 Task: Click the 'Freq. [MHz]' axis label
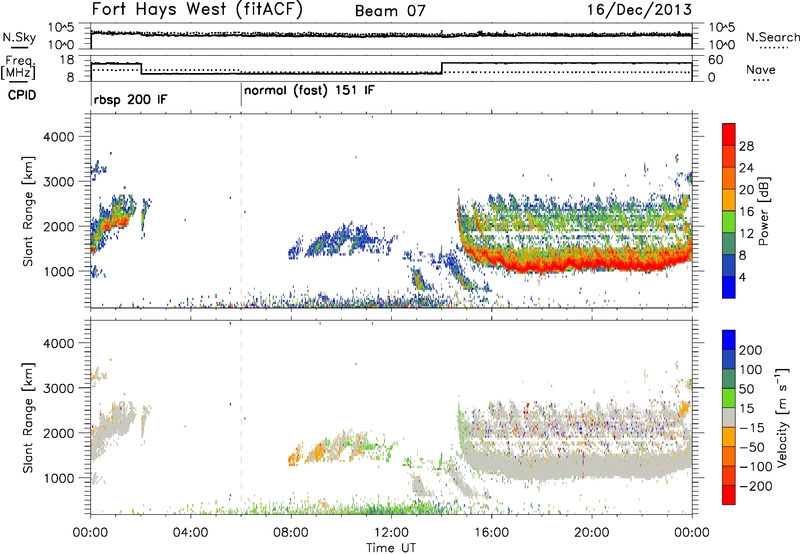tap(18, 67)
